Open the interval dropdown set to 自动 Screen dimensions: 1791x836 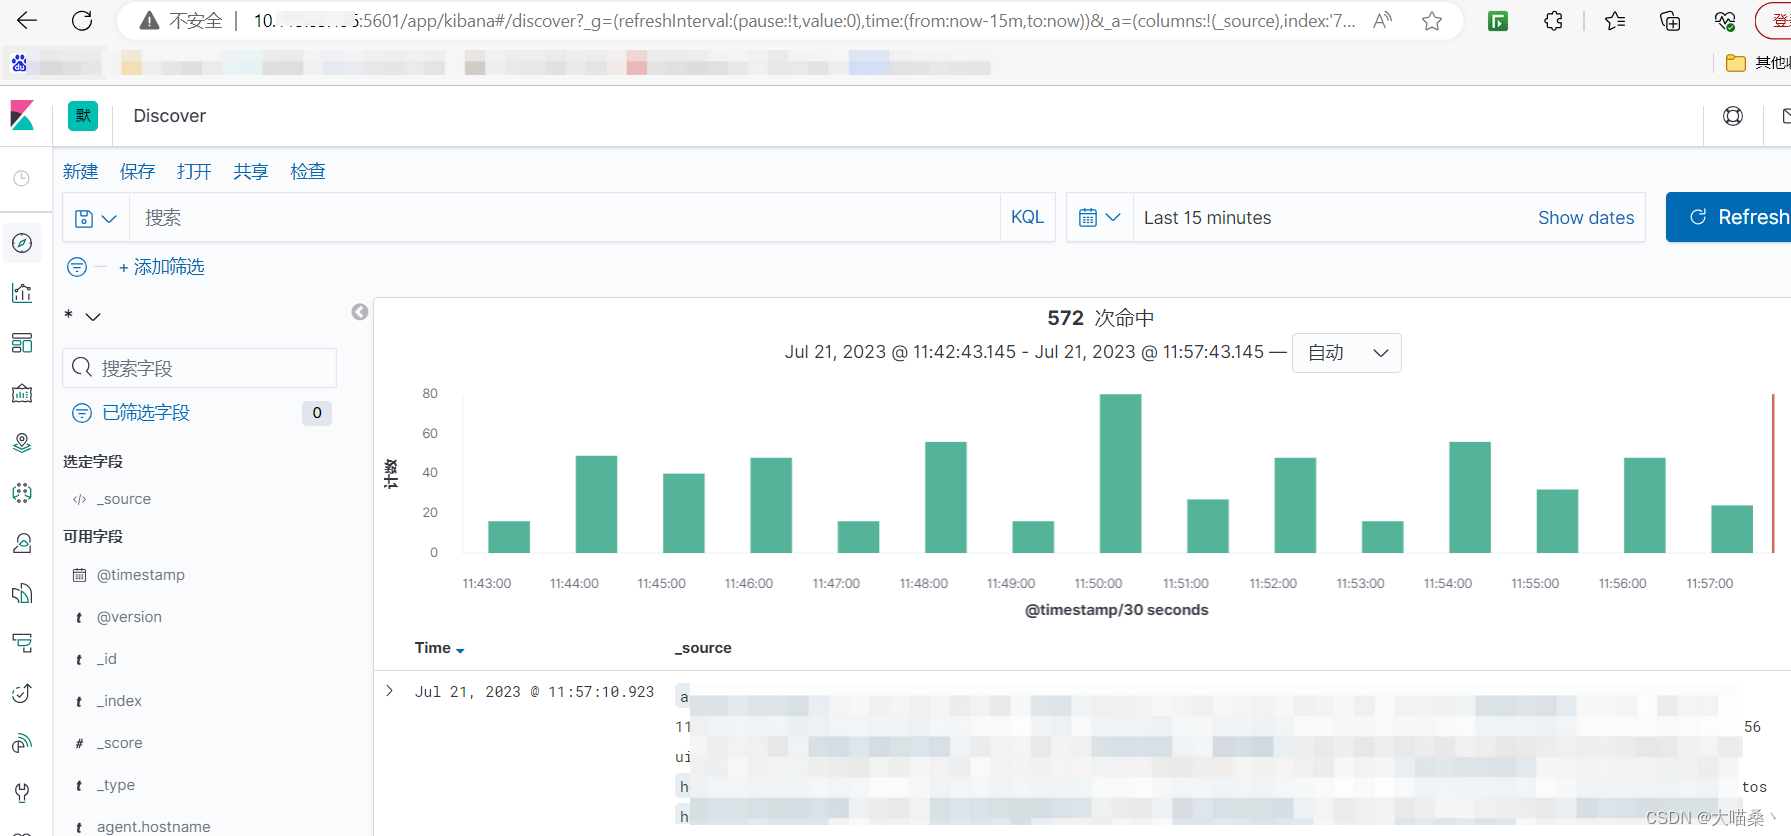(x=1347, y=353)
